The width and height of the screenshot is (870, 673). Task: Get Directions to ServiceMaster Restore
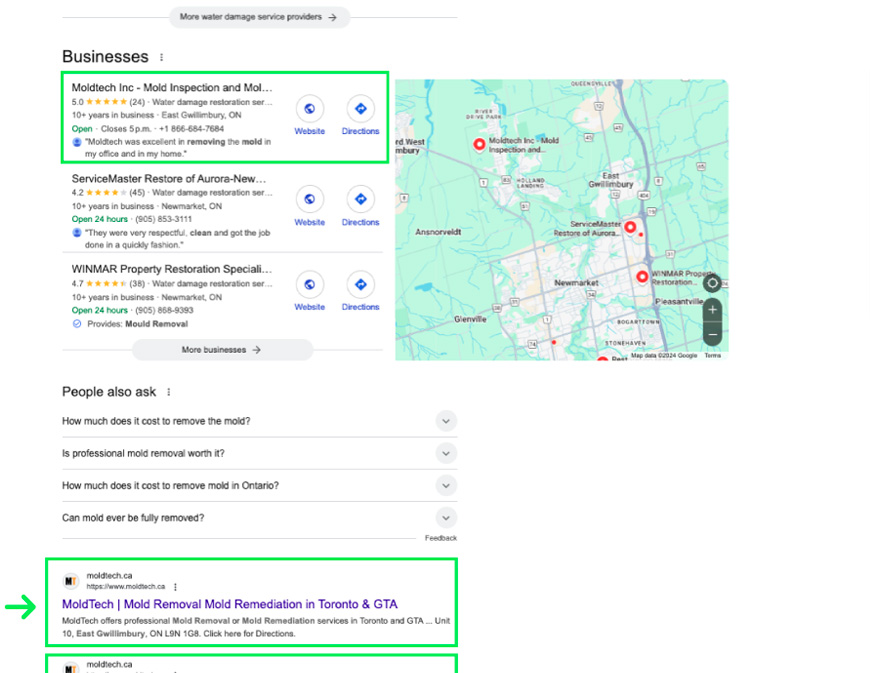click(360, 199)
